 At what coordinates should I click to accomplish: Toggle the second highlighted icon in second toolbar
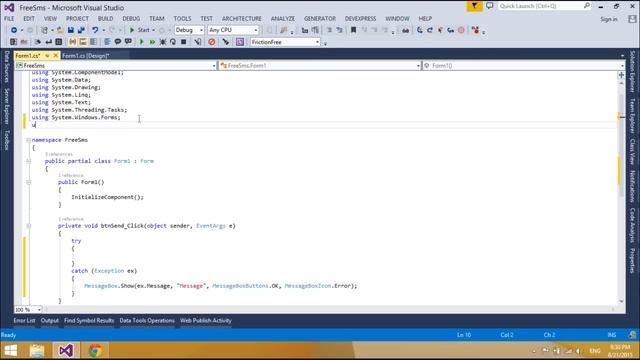pyautogui.click(x=83, y=42)
